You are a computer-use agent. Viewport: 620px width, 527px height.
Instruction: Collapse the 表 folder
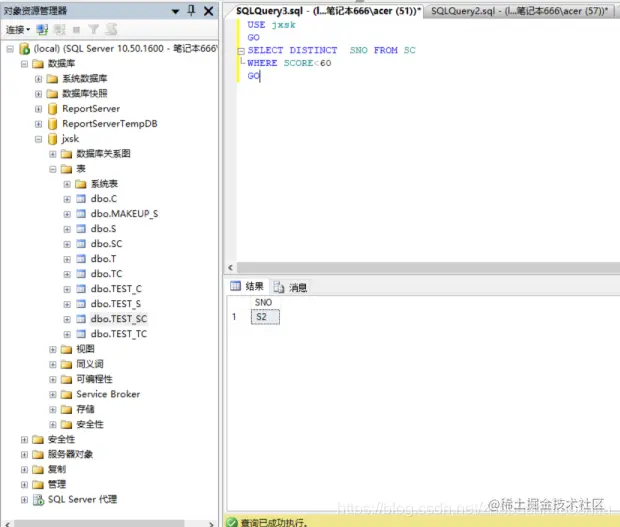point(53,169)
